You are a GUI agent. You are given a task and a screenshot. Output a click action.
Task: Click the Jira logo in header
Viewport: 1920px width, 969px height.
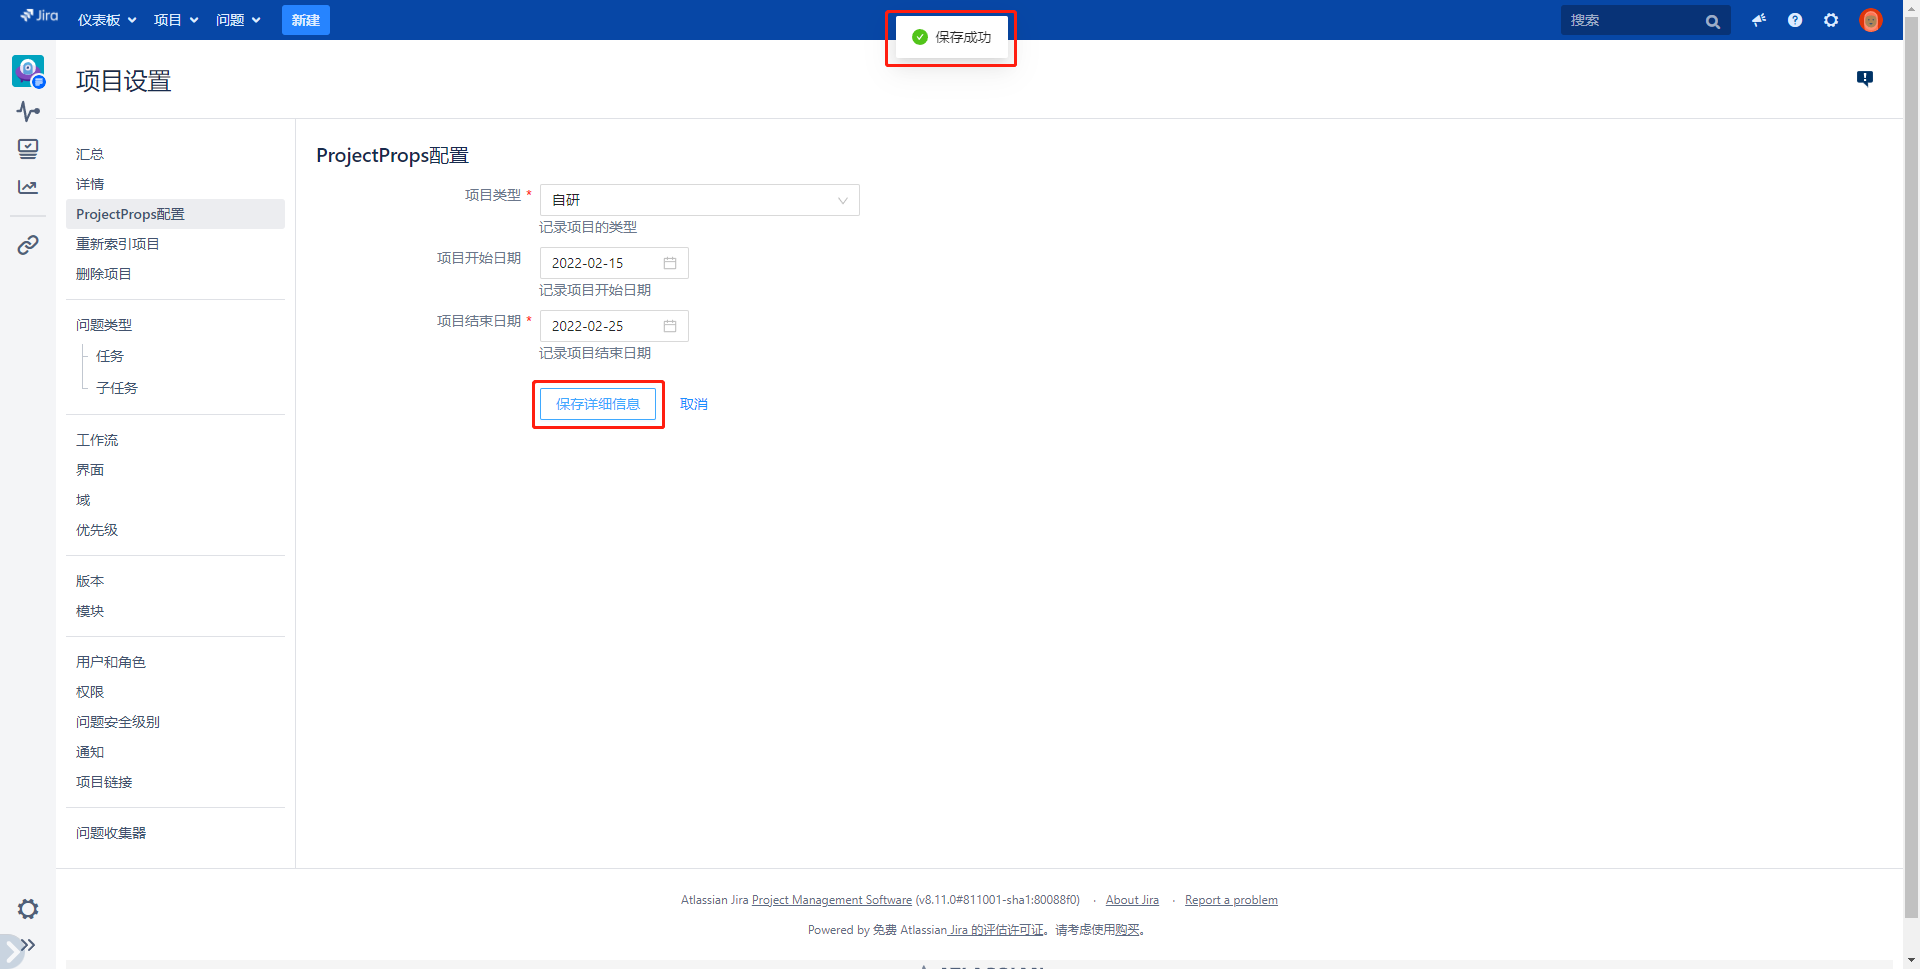pyautogui.click(x=40, y=16)
